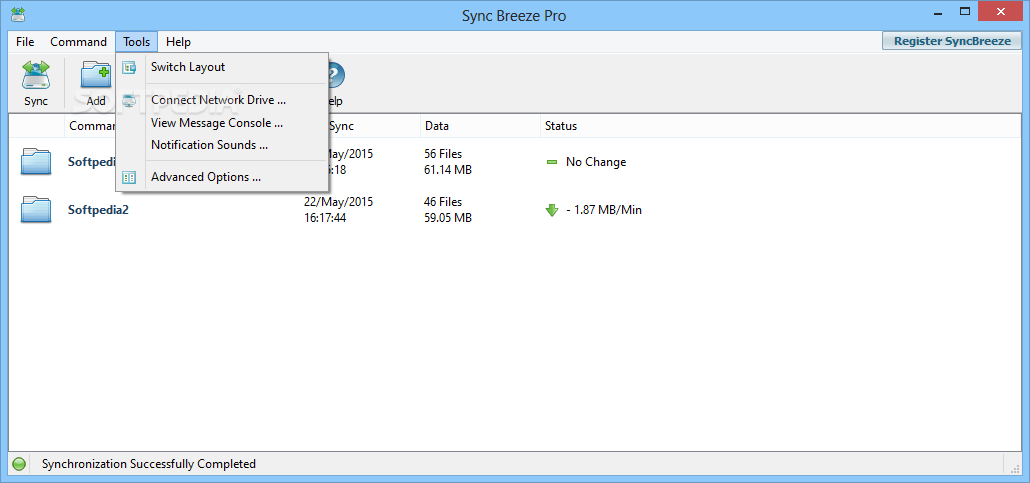Click the Softpedia2 folder icon
The height and width of the screenshot is (483, 1030).
[x=36, y=210]
